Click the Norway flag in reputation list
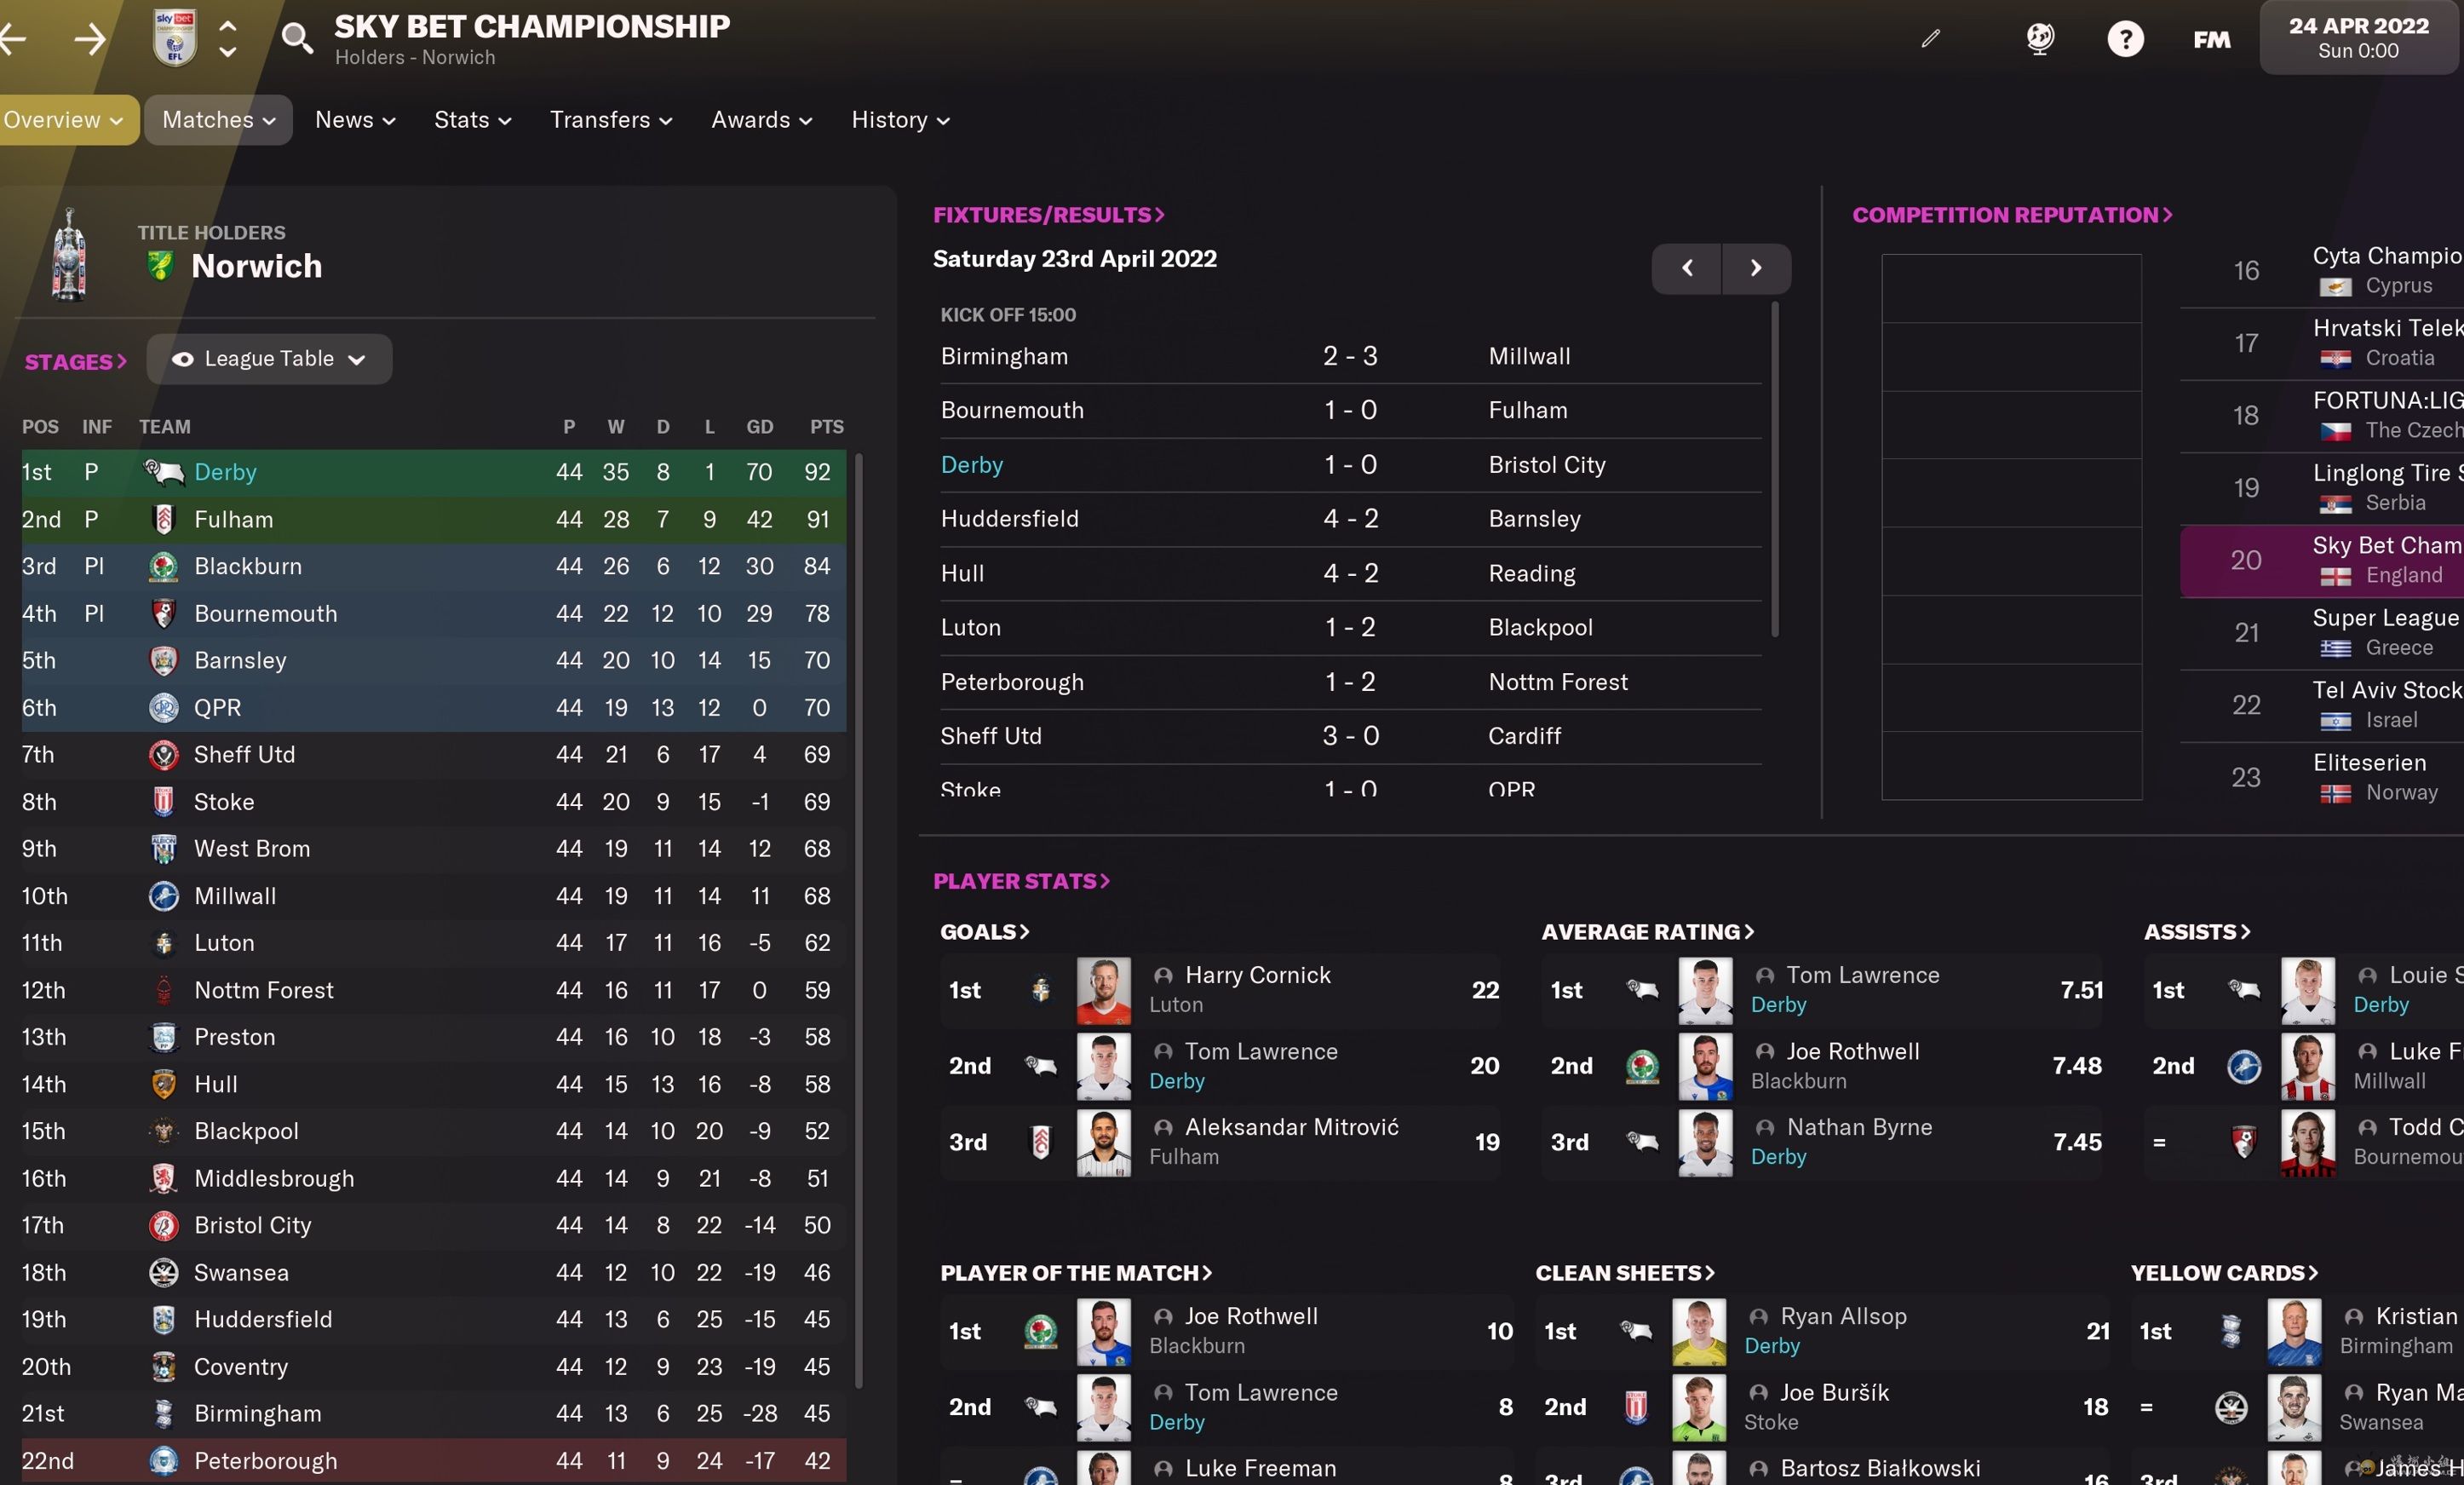 click(2335, 793)
